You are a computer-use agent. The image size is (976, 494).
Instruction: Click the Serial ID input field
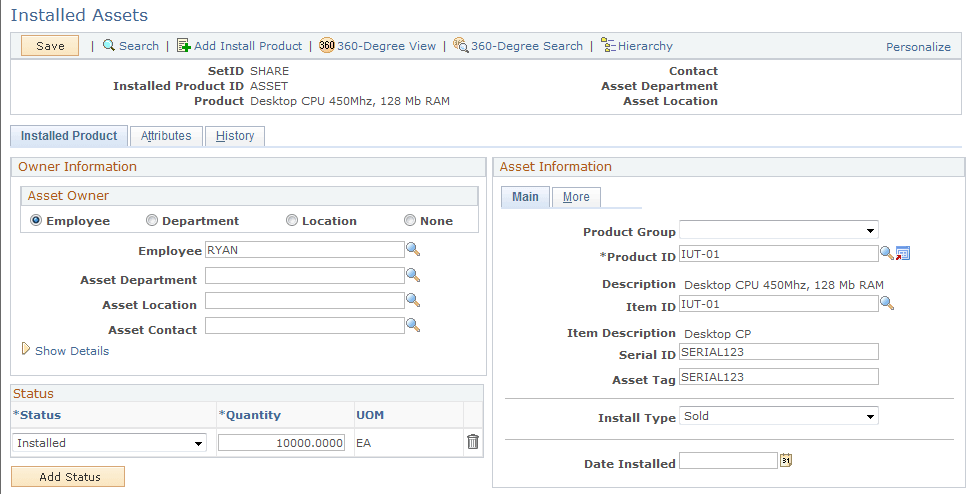click(x=779, y=352)
